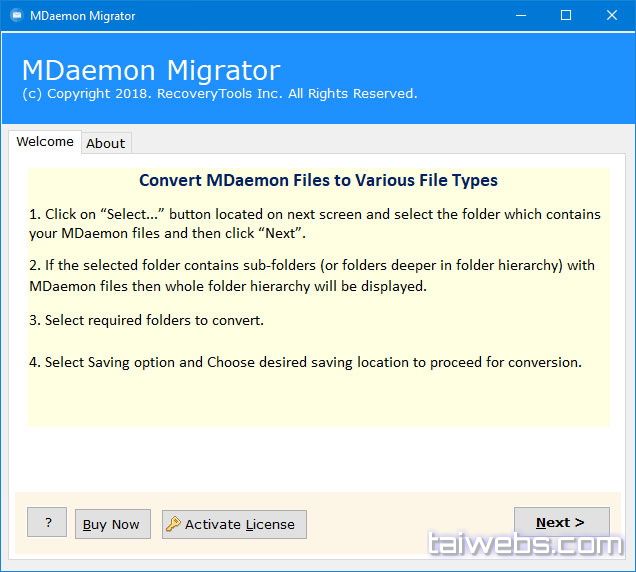Click the taiwebs.com watermark
636x572 pixels.
[525, 545]
